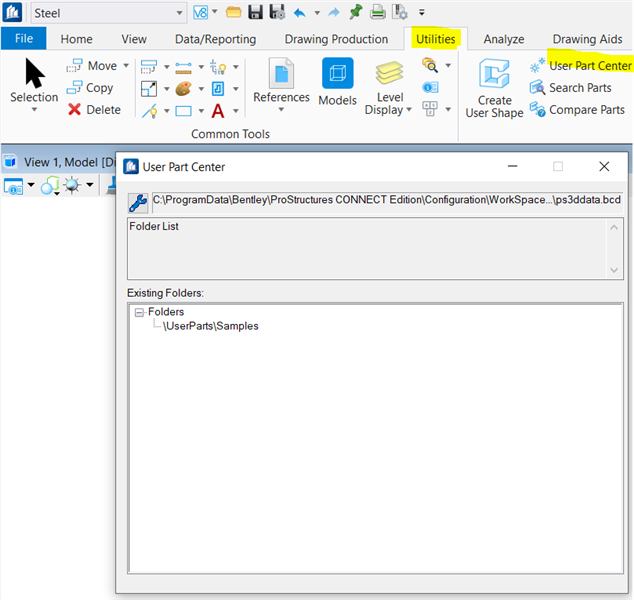Viewport: 634px width, 600px height.
Task: Click the V8 file format icon
Action: click(x=201, y=13)
